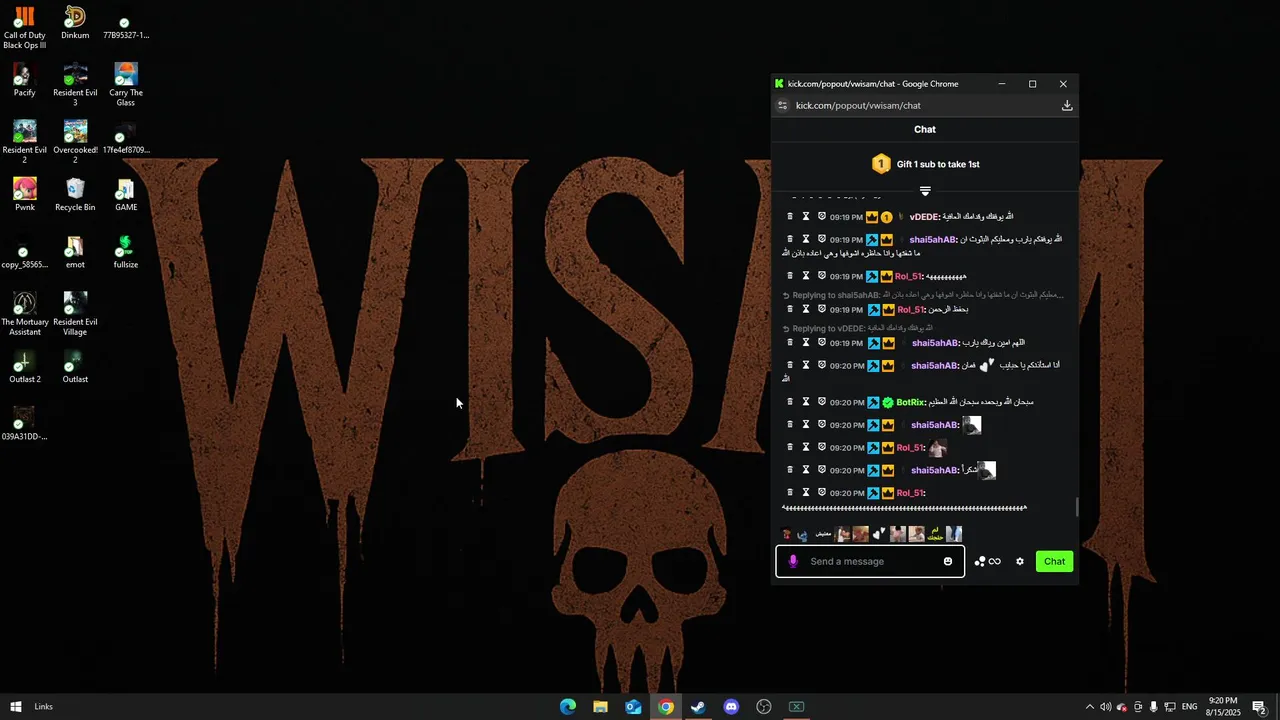1280x720 pixels.
Task: Open Steam from the taskbar
Action: (698, 707)
